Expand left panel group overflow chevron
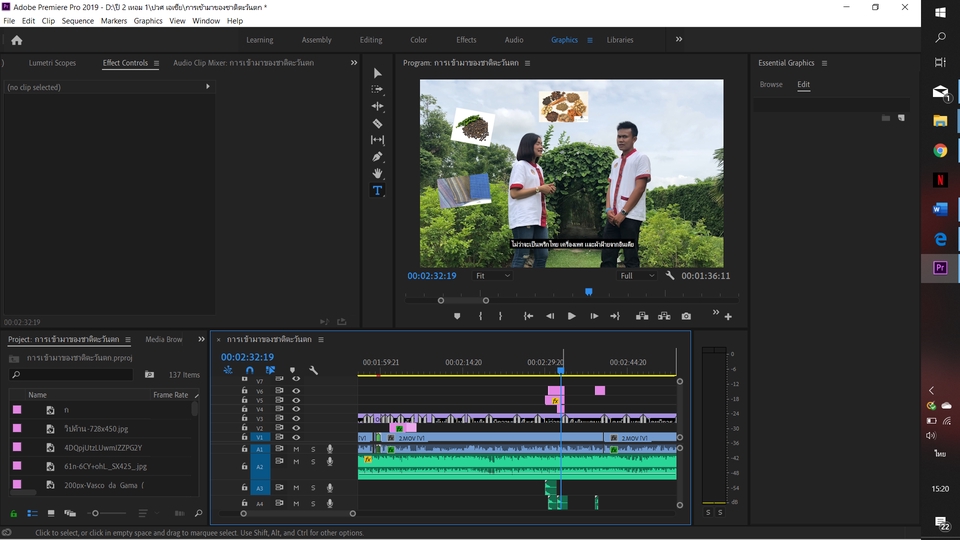960x540 pixels. pyautogui.click(x=353, y=62)
